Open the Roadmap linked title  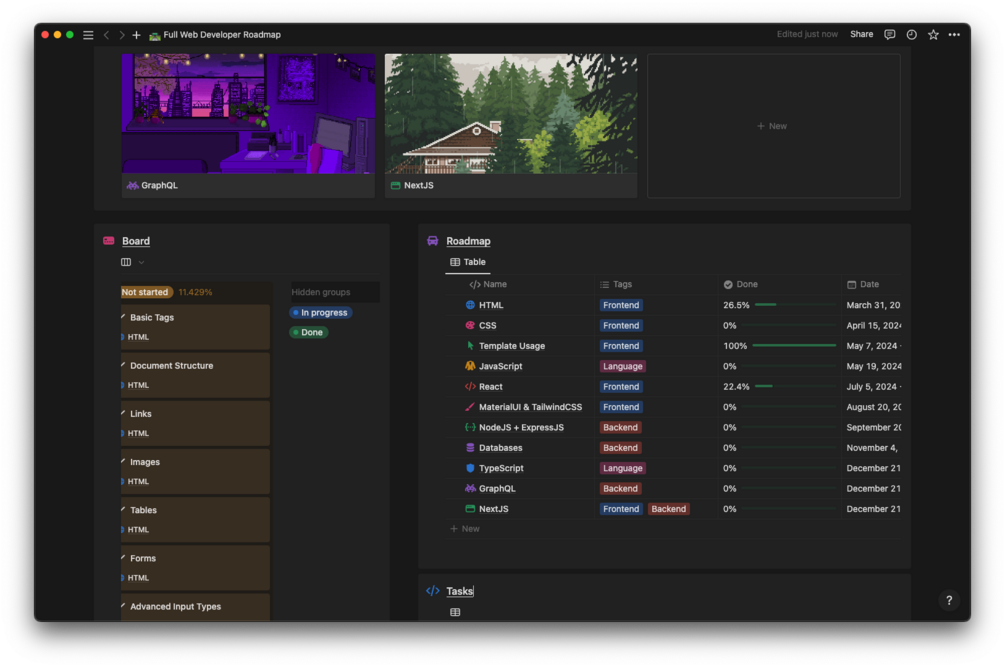click(468, 241)
